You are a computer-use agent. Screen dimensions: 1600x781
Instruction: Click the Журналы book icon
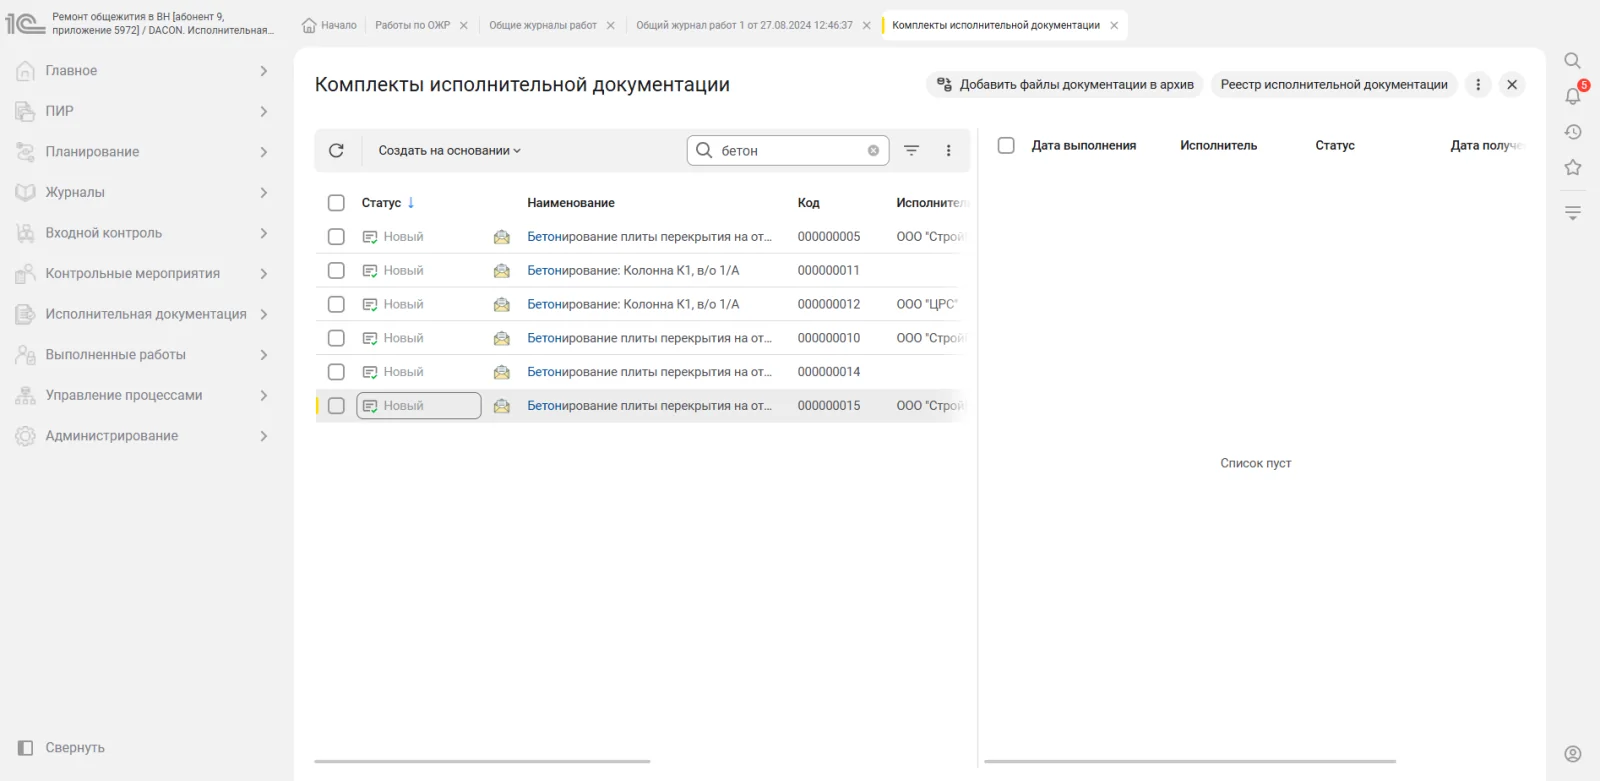click(26, 192)
